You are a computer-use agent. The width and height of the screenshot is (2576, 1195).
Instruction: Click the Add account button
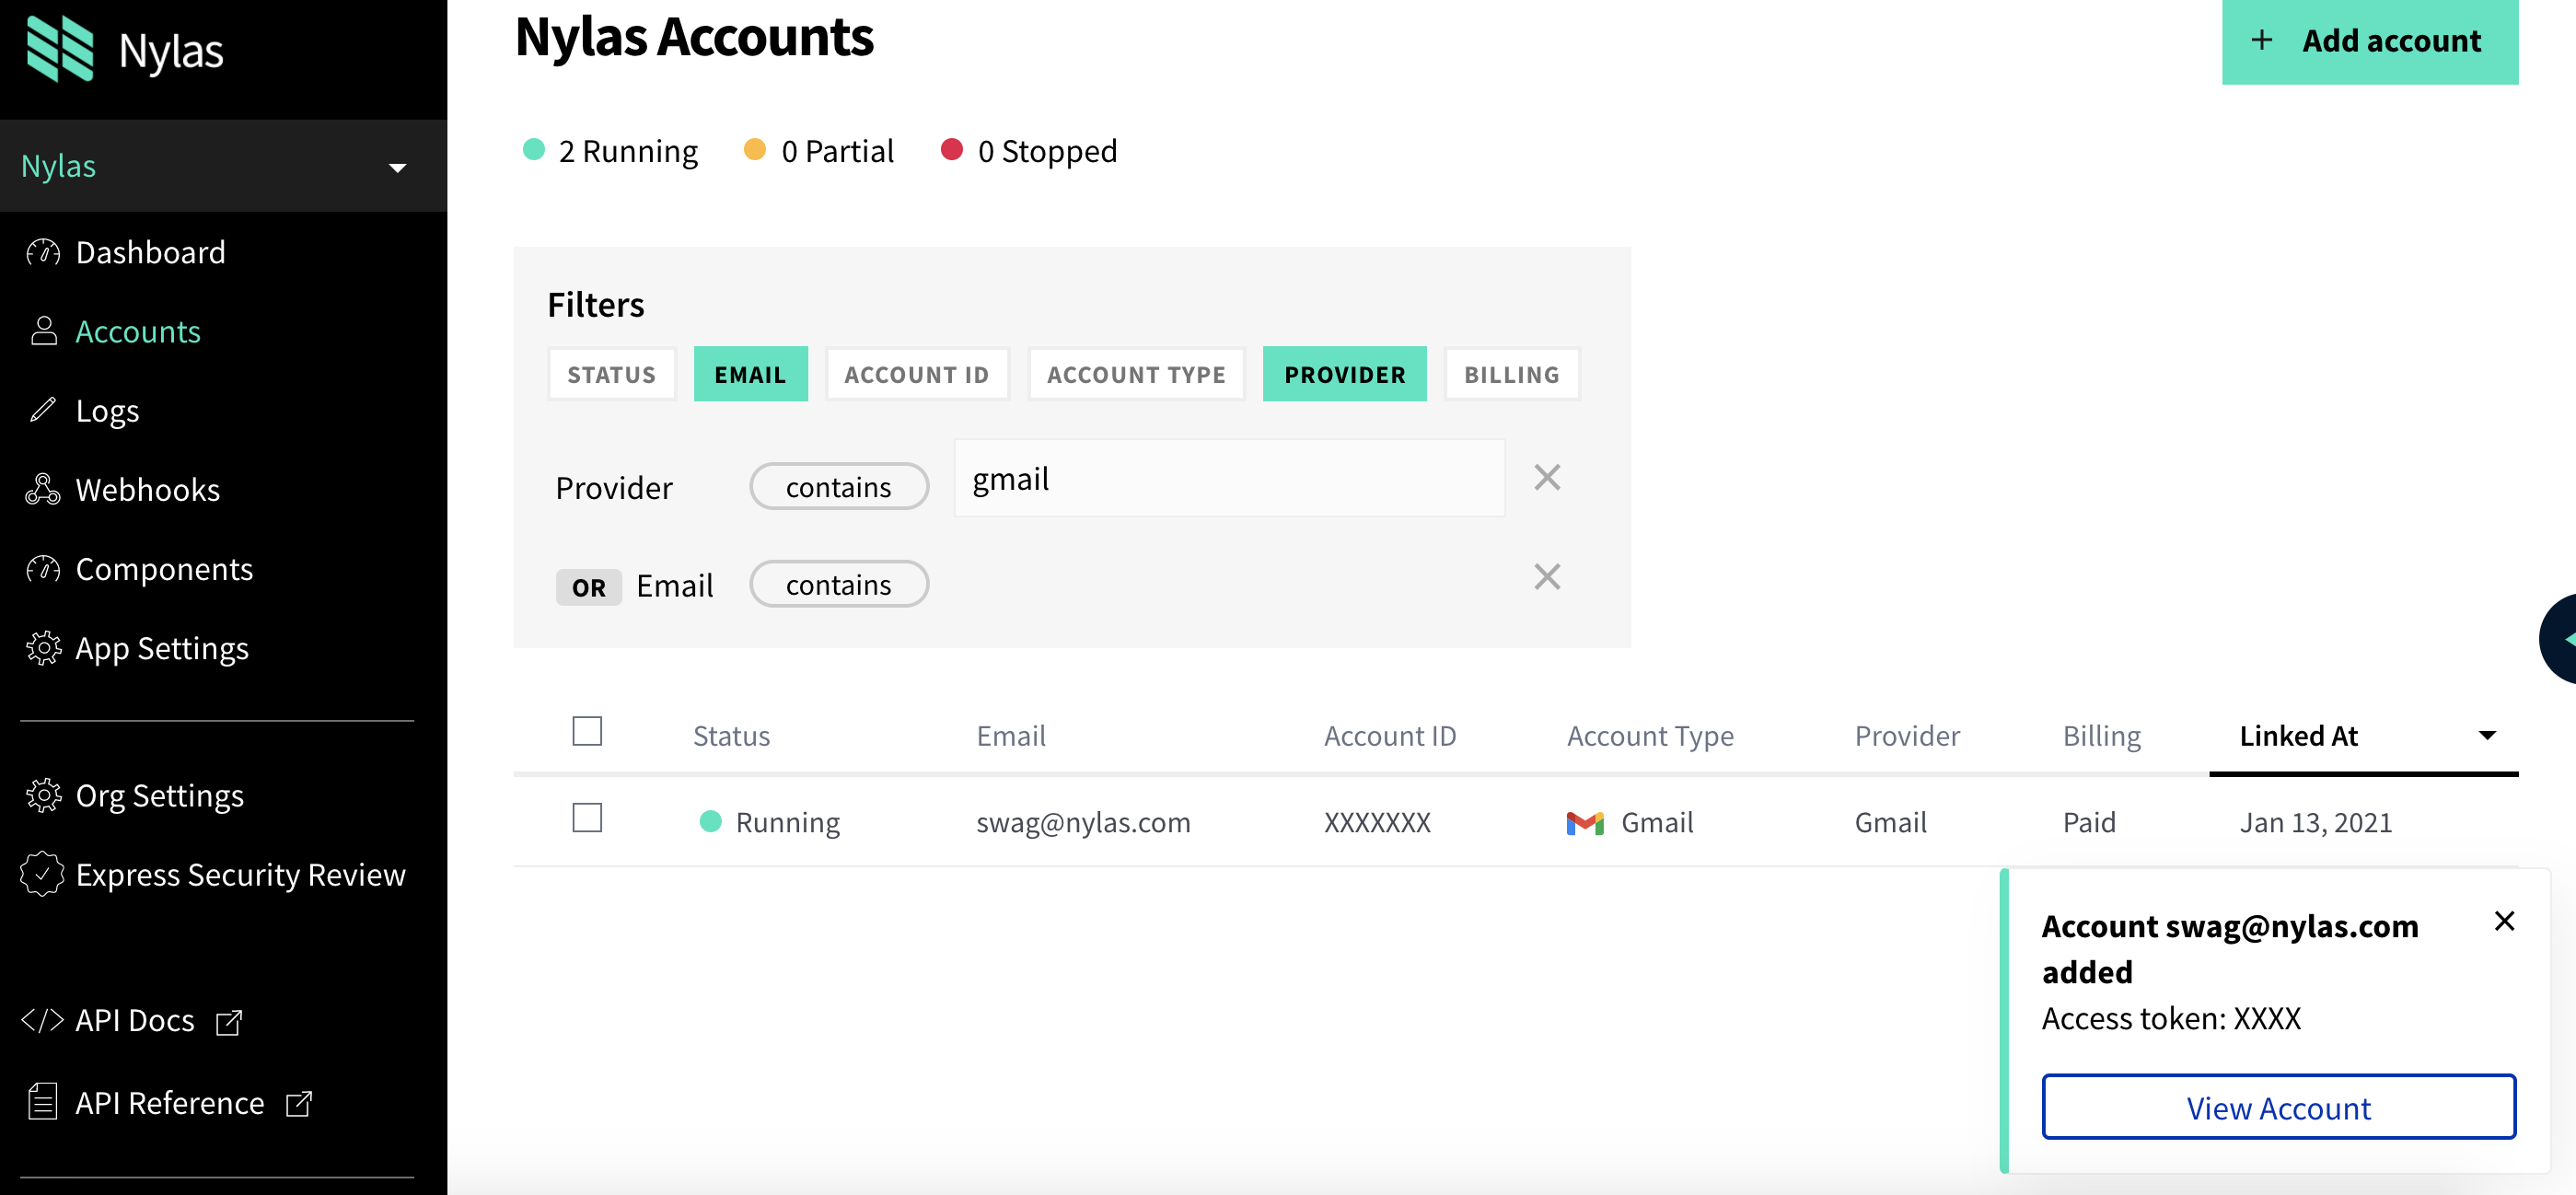2370,41
